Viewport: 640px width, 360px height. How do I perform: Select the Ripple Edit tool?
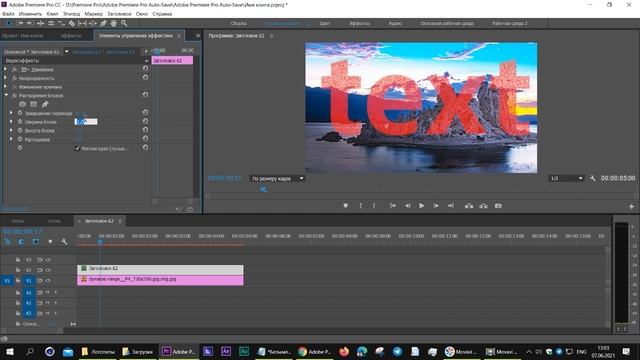pyautogui.click(x=40, y=24)
